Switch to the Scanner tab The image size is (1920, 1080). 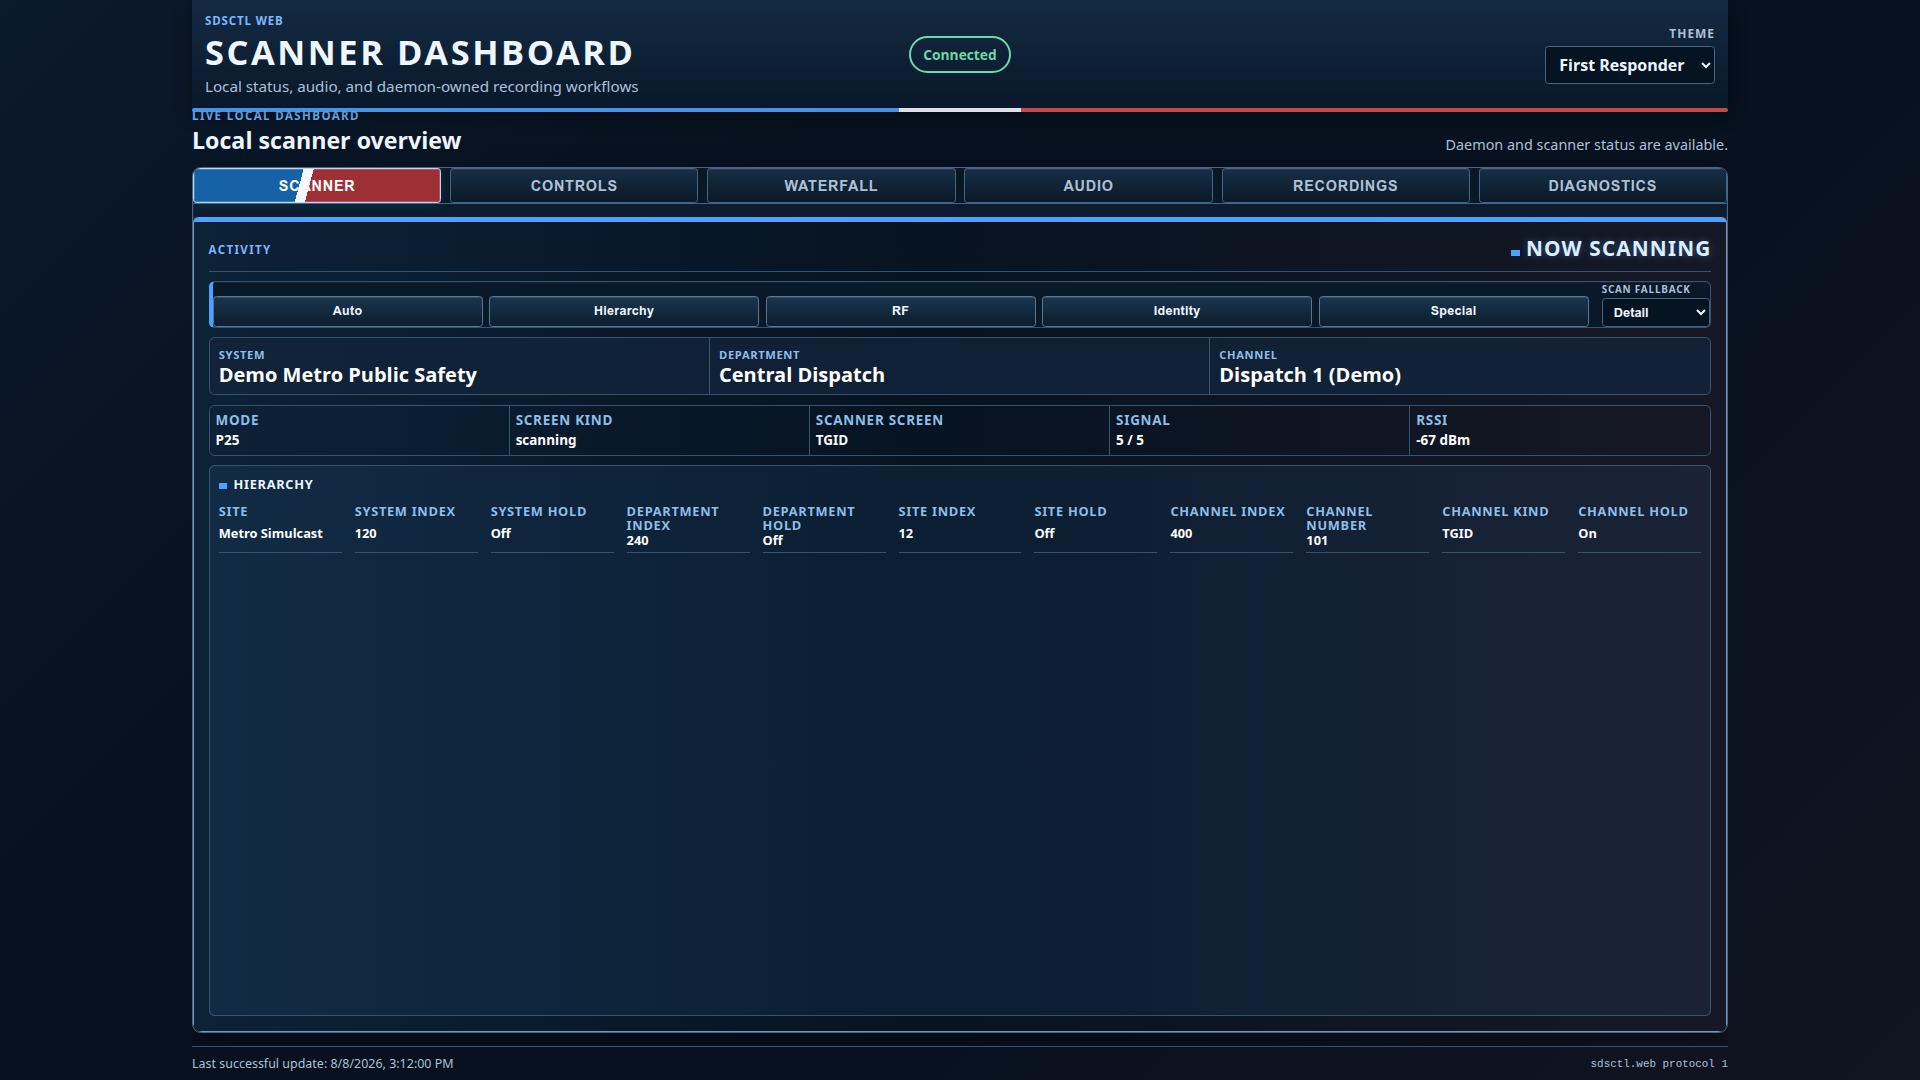[317, 186]
